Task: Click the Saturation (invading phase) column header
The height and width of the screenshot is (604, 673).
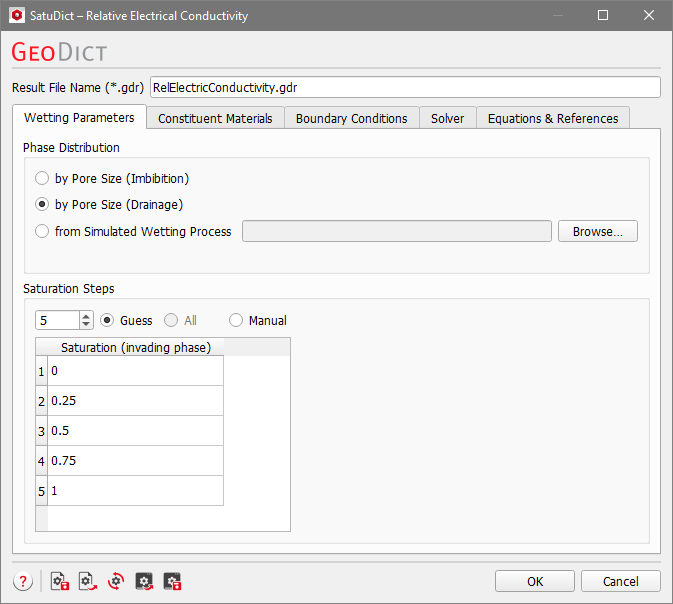Action: click(136, 347)
